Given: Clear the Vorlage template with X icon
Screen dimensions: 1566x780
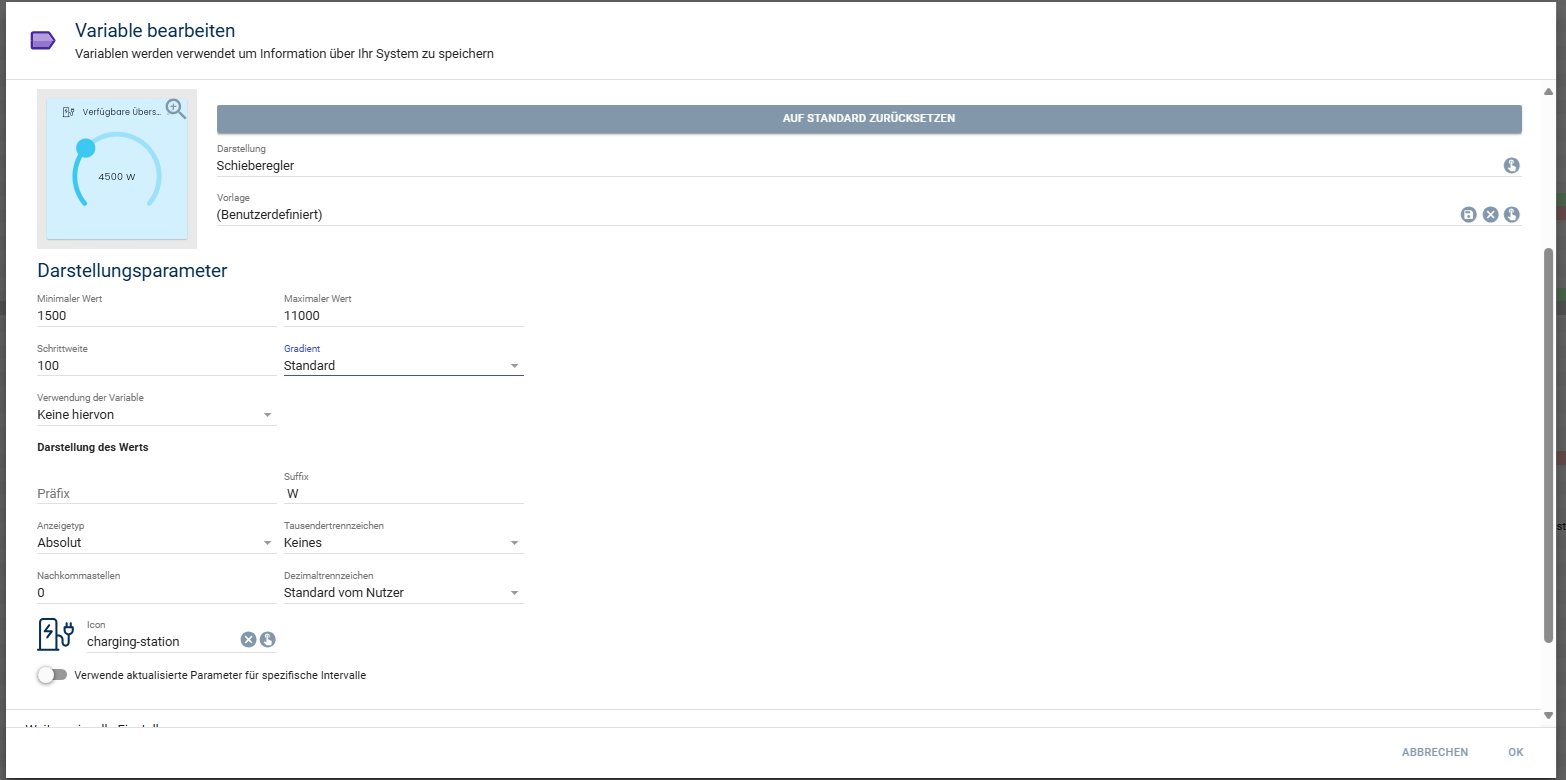Looking at the screenshot, I should click(x=1490, y=215).
